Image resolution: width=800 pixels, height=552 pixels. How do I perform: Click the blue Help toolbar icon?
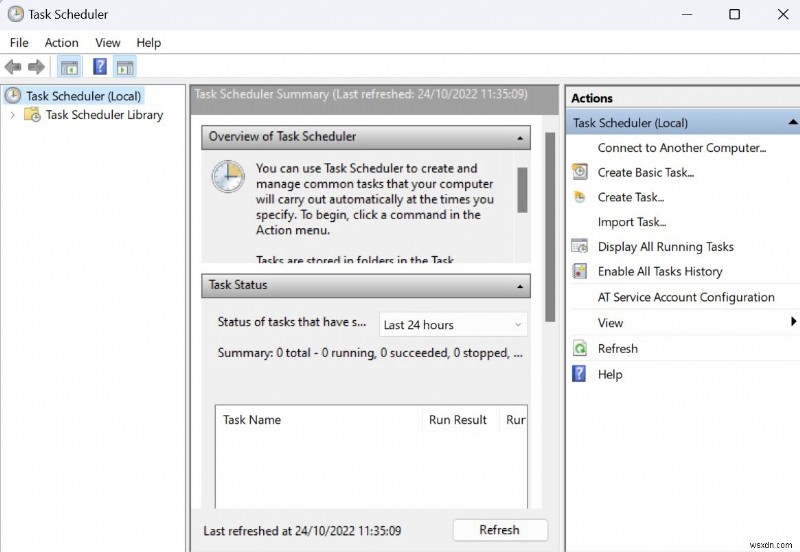click(100, 66)
